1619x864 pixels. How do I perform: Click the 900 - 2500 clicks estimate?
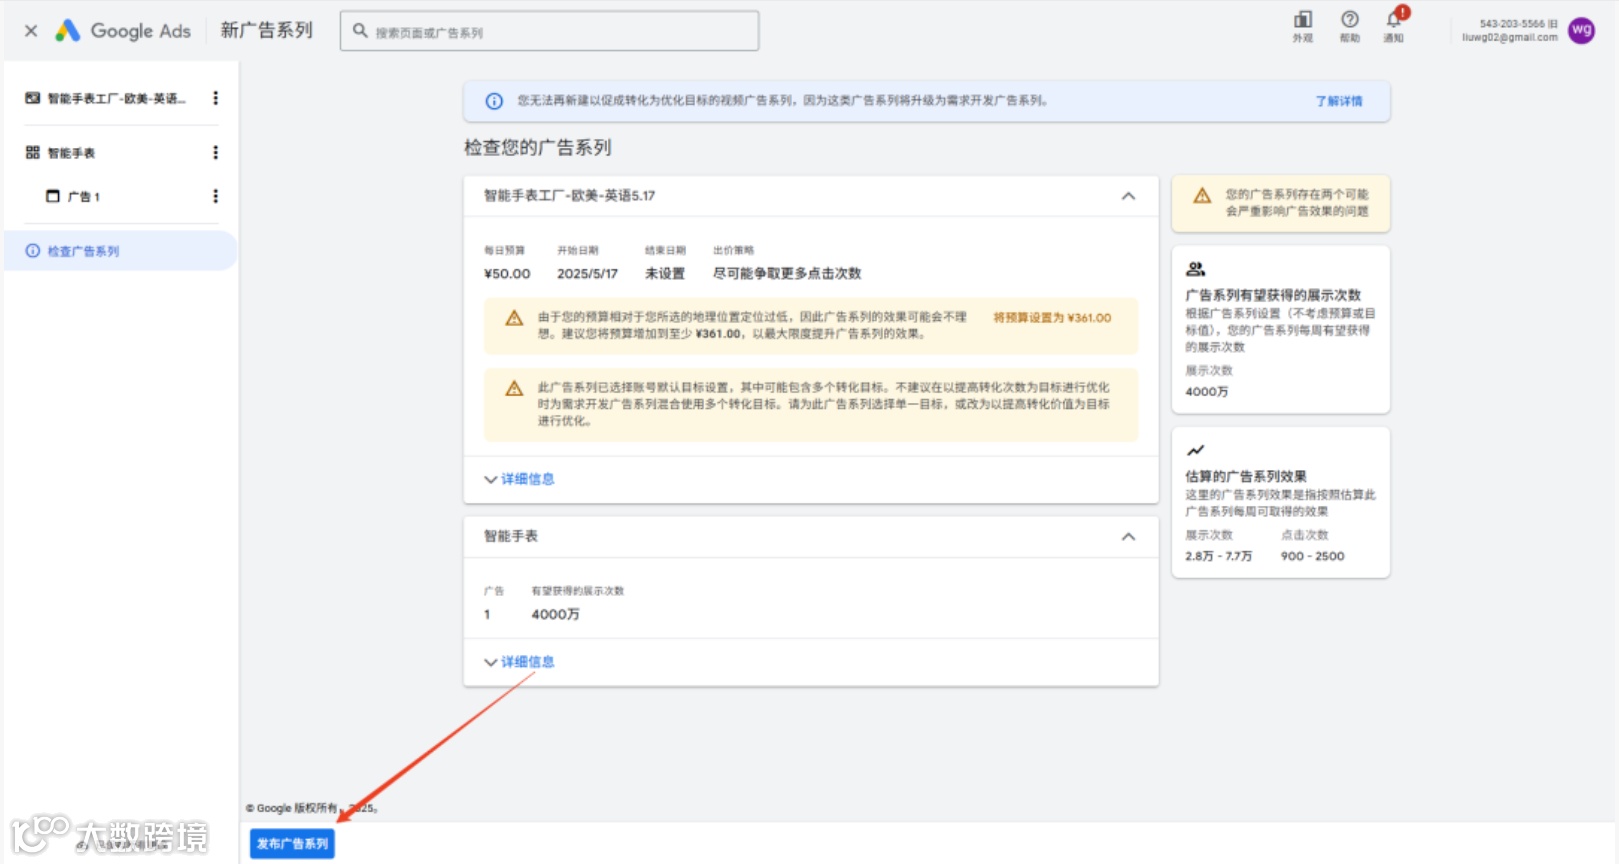pos(1312,557)
